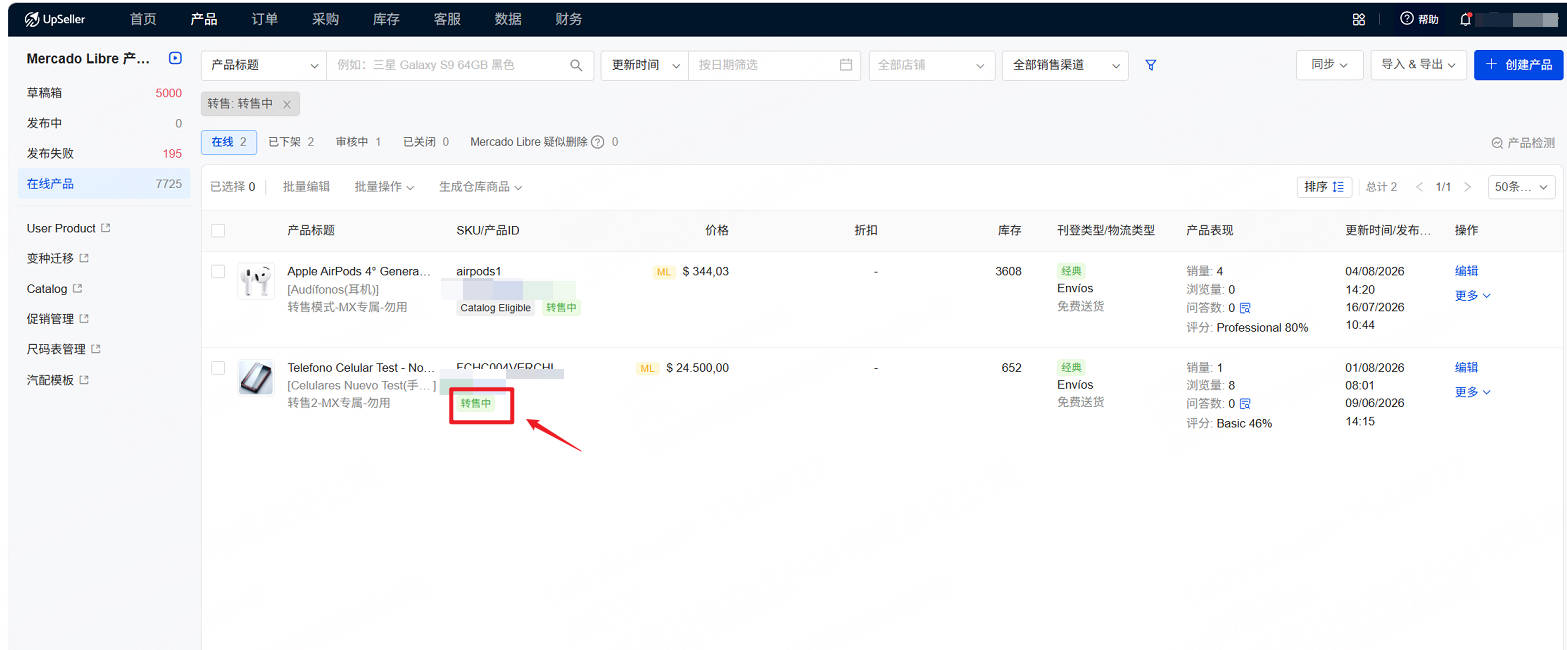
Task: Open the 采购 menu
Action: [326, 19]
